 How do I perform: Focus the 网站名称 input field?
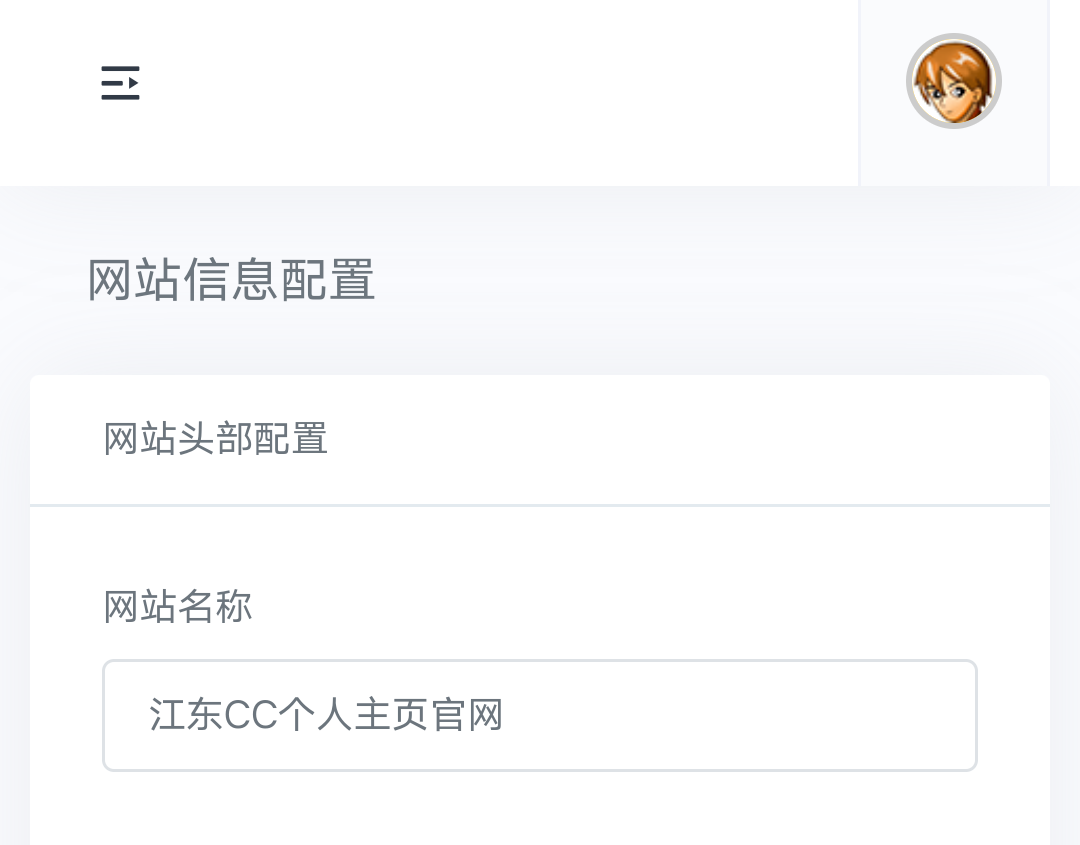pyautogui.click(x=539, y=715)
